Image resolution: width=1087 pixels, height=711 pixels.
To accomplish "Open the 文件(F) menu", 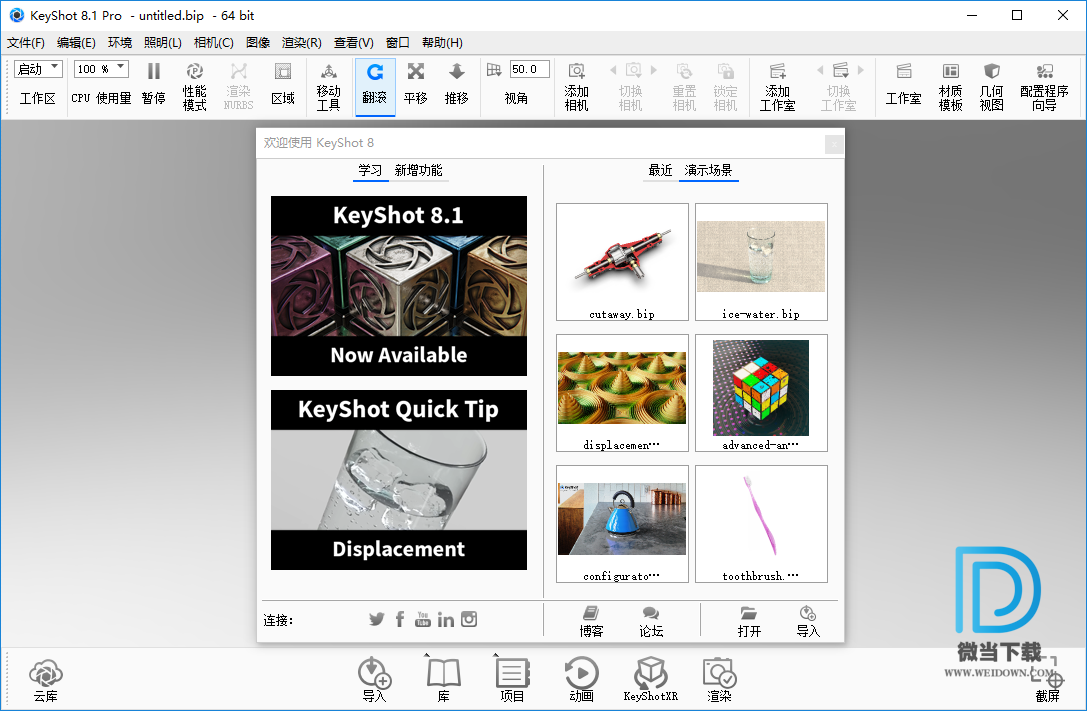I will (x=26, y=42).
